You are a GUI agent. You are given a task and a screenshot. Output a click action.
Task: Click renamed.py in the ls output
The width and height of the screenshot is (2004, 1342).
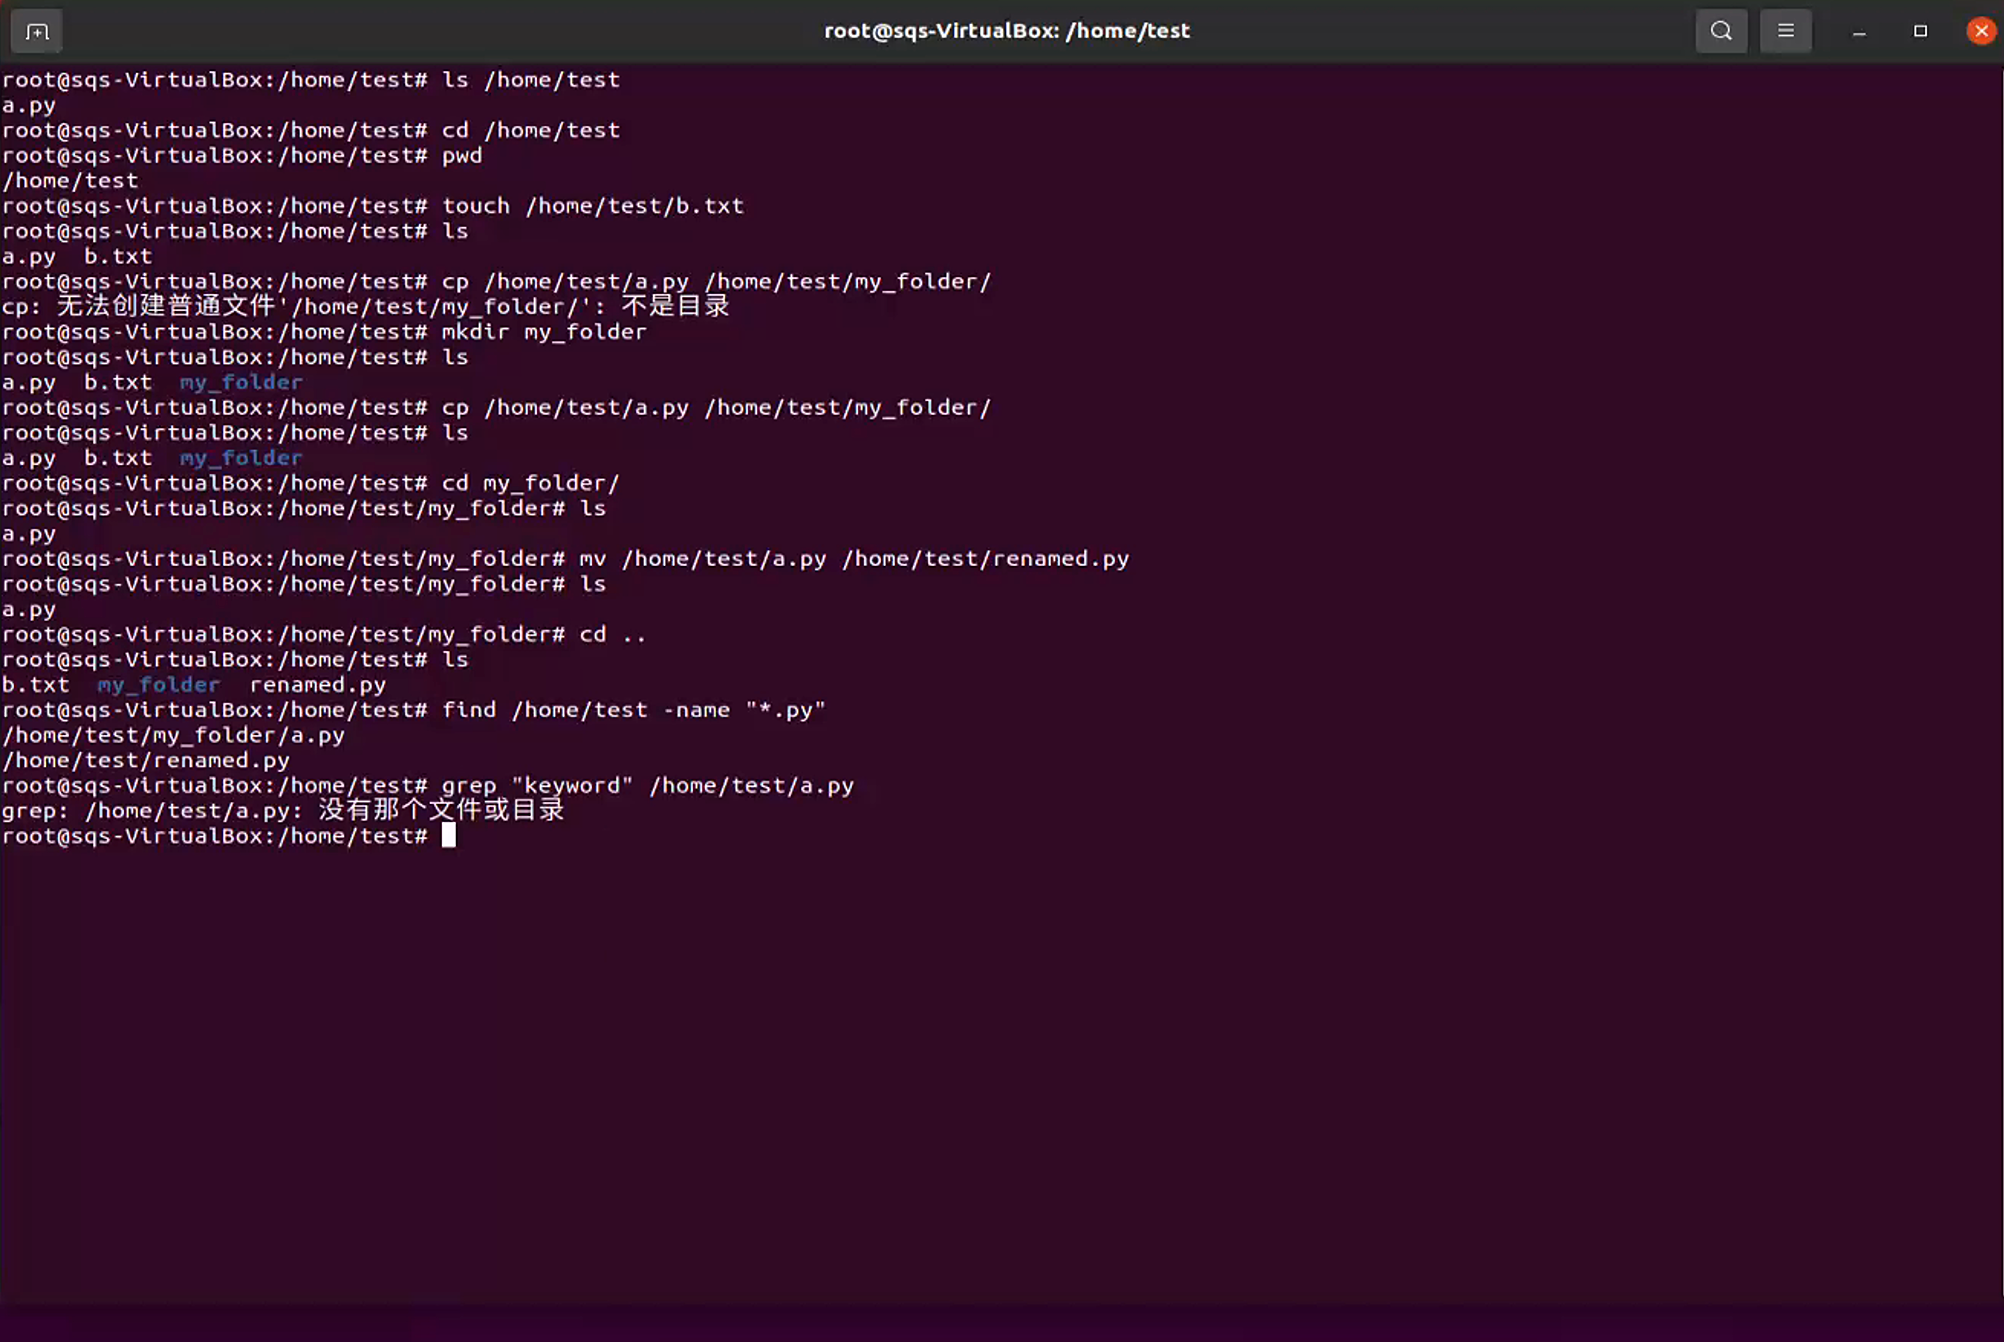(317, 685)
